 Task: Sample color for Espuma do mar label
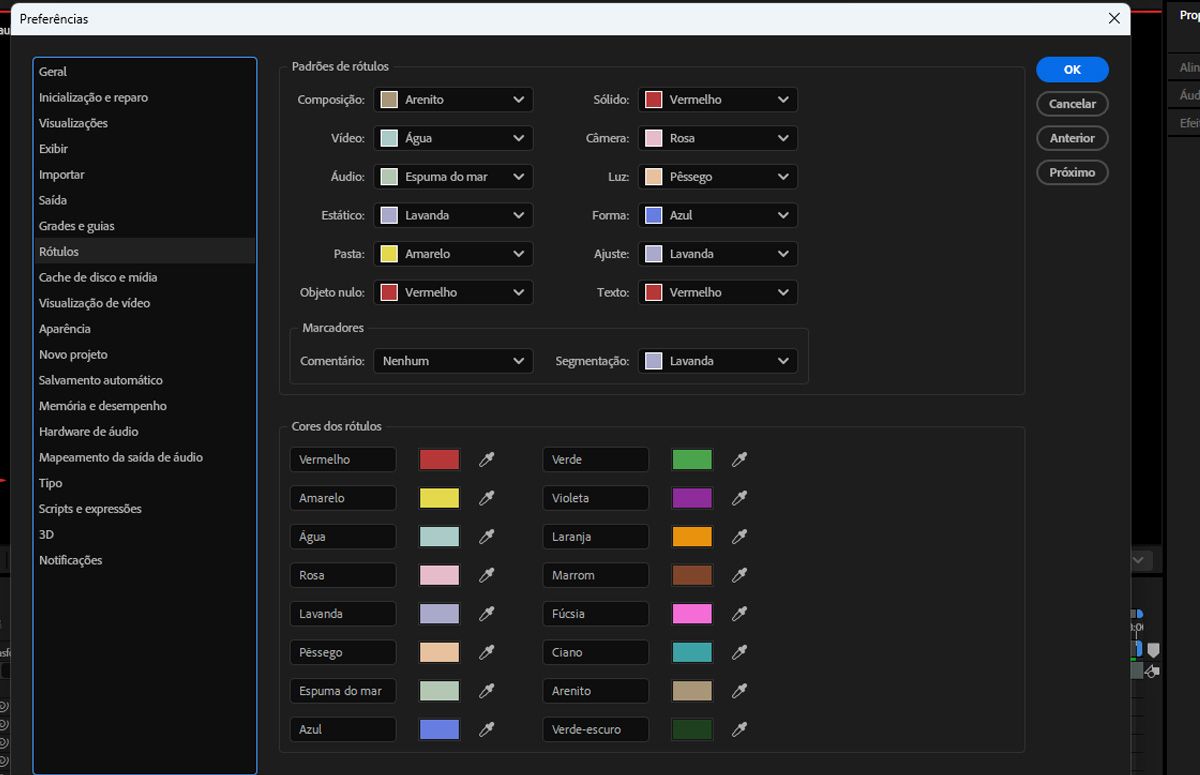click(x=487, y=691)
